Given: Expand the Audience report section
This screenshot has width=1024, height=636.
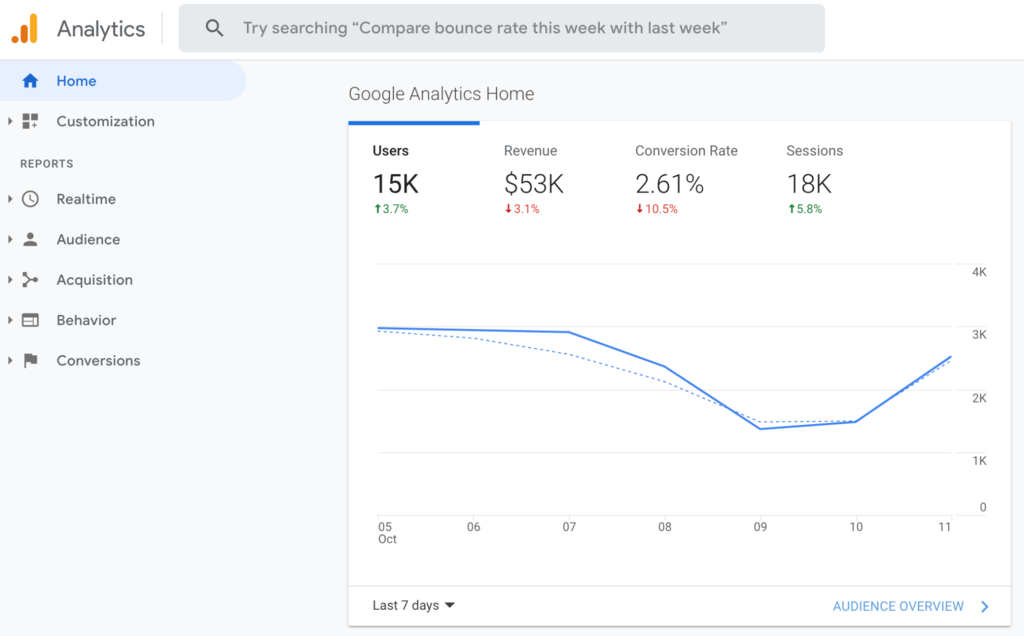Looking at the screenshot, I should point(9,239).
